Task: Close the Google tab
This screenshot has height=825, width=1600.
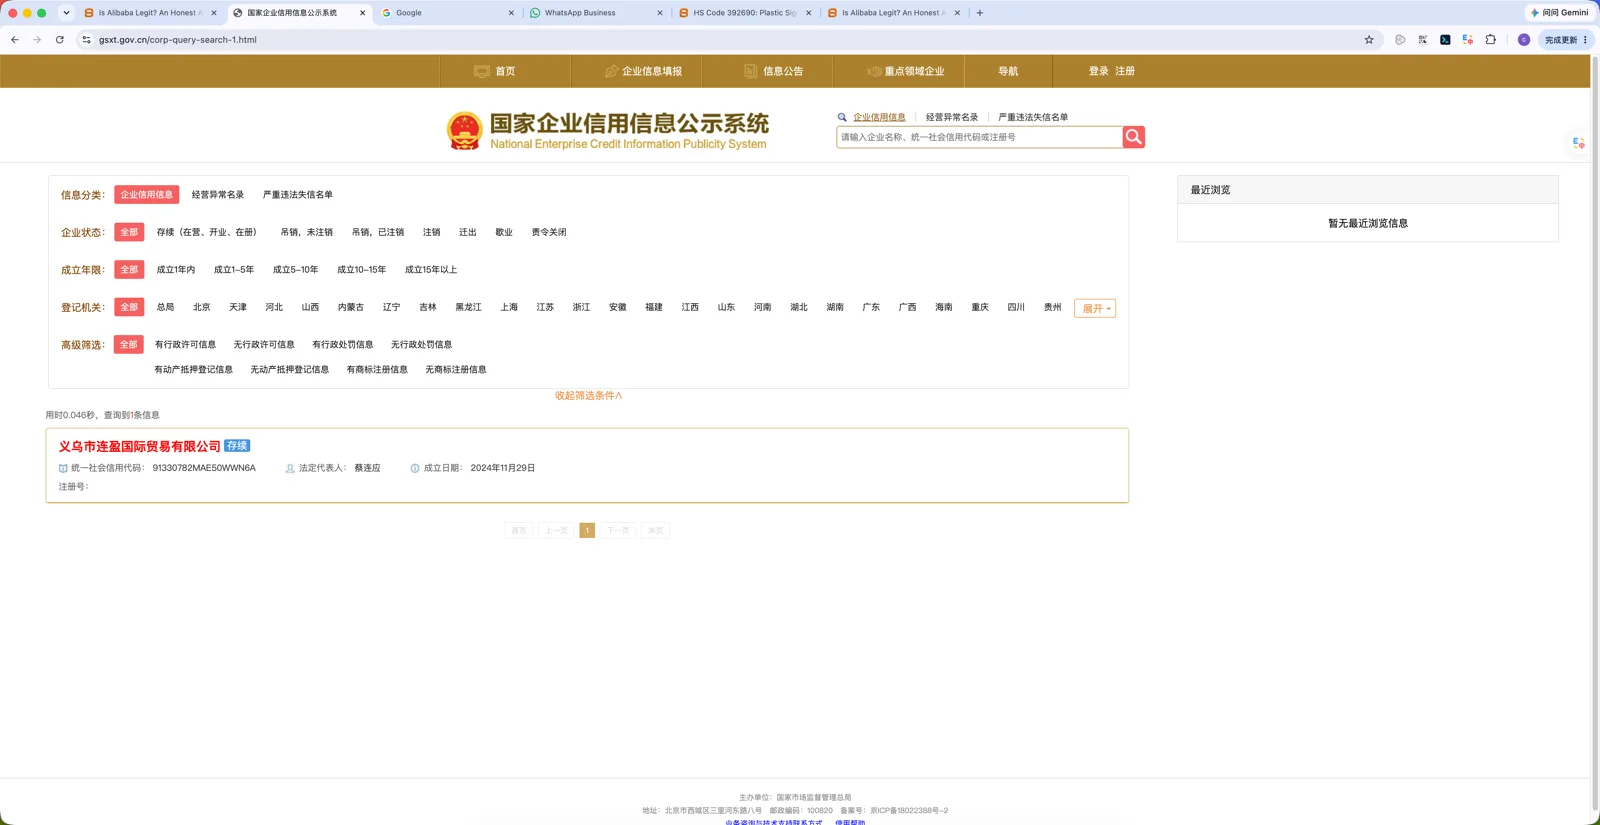Action: (x=511, y=13)
